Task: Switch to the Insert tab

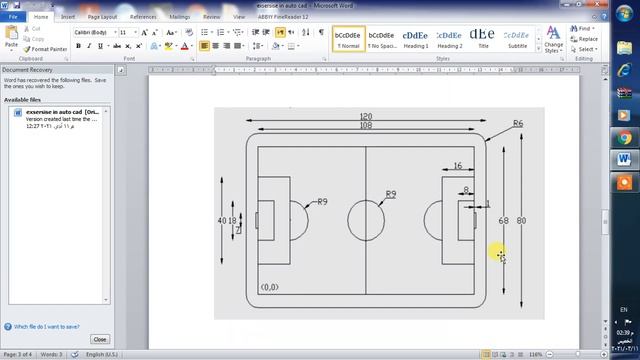Action: [x=68, y=17]
